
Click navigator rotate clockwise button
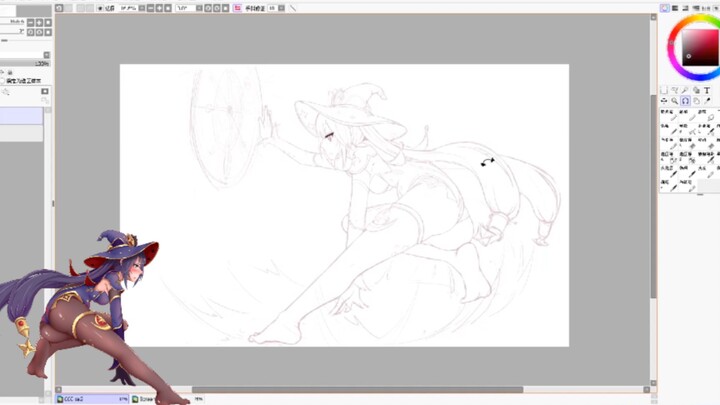(39, 32)
